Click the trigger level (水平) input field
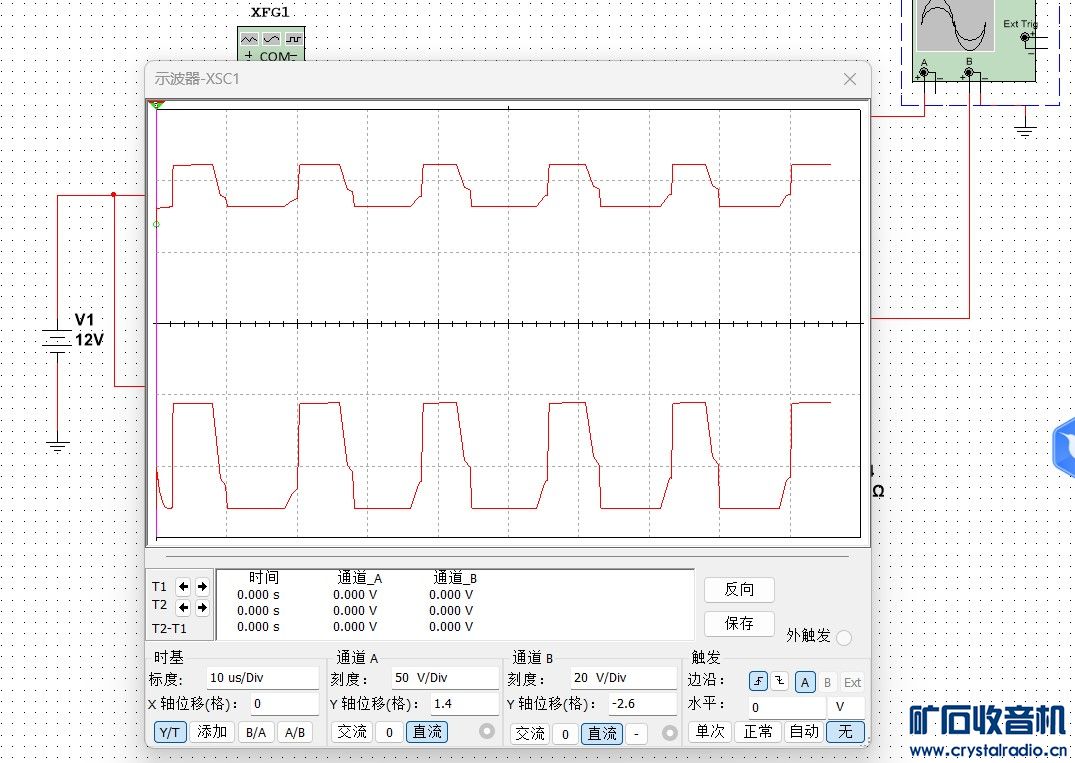The height and width of the screenshot is (763, 1075). point(787,707)
